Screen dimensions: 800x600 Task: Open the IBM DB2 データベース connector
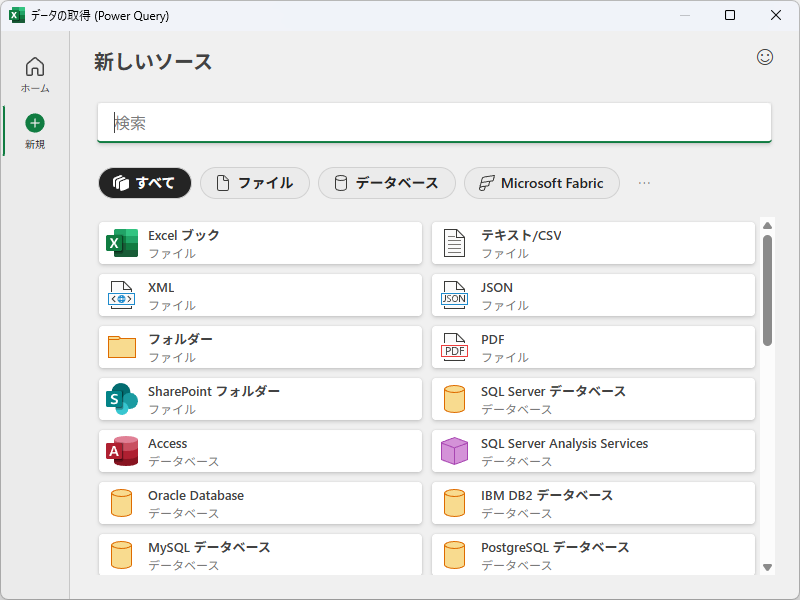pyautogui.click(x=593, y=503)
